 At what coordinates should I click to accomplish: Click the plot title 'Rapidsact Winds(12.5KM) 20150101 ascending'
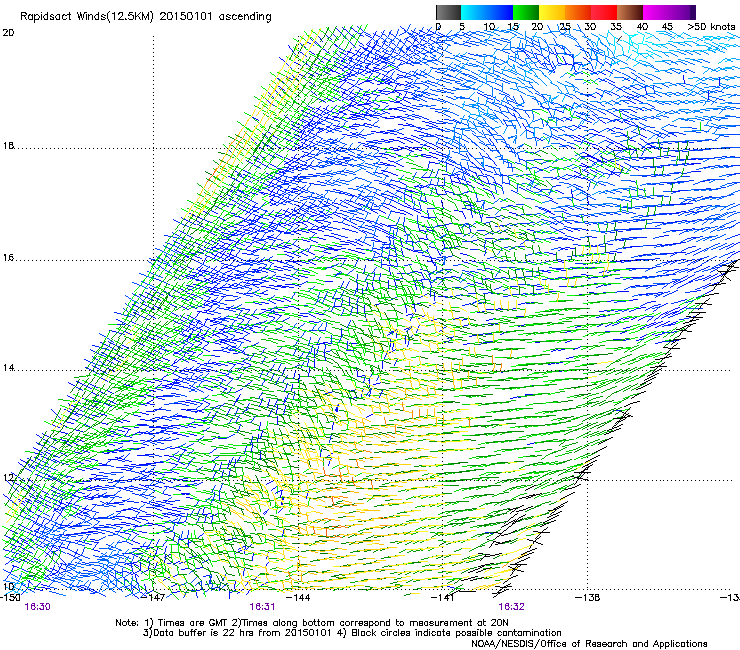point(146,17)
